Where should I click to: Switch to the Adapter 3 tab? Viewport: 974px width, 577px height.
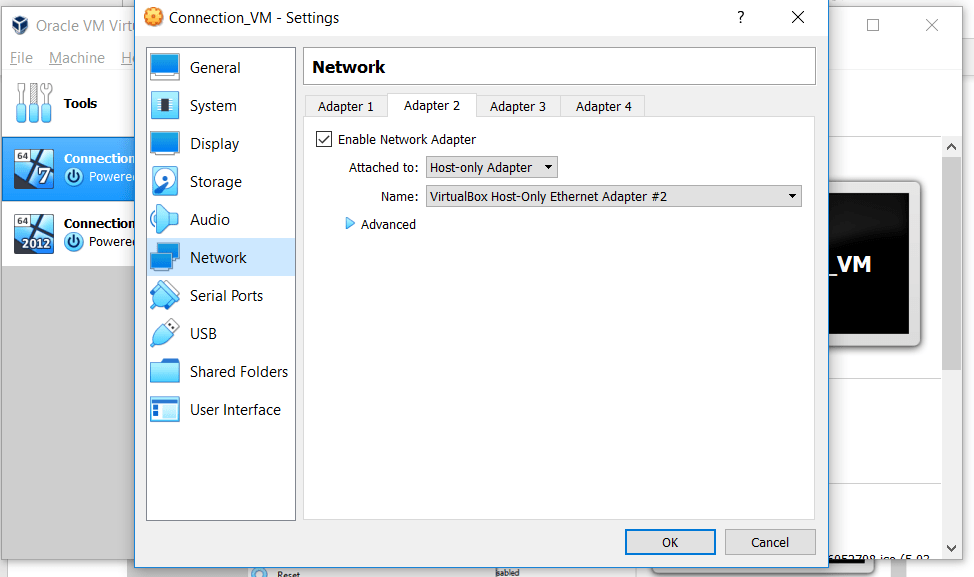tap(518, 106)
